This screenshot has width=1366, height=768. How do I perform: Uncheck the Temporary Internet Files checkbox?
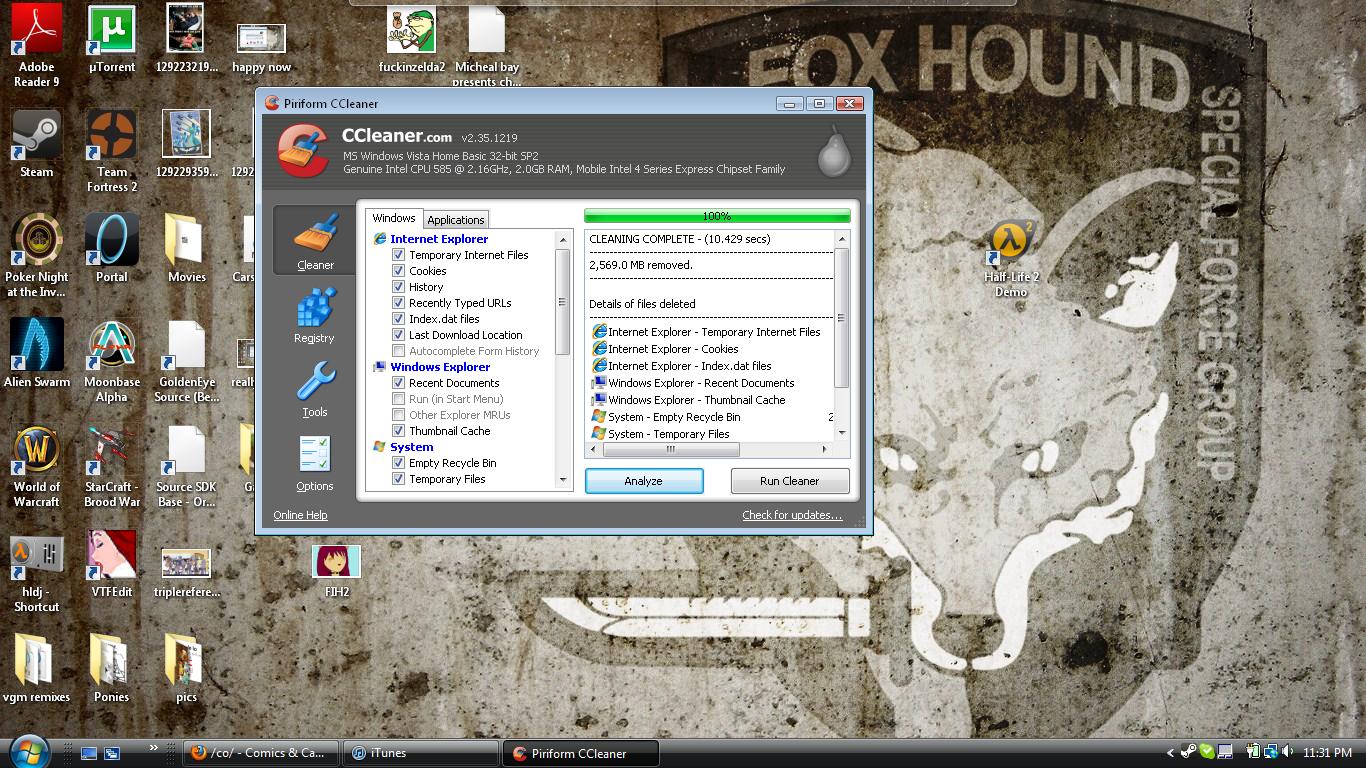click(399, 255)
